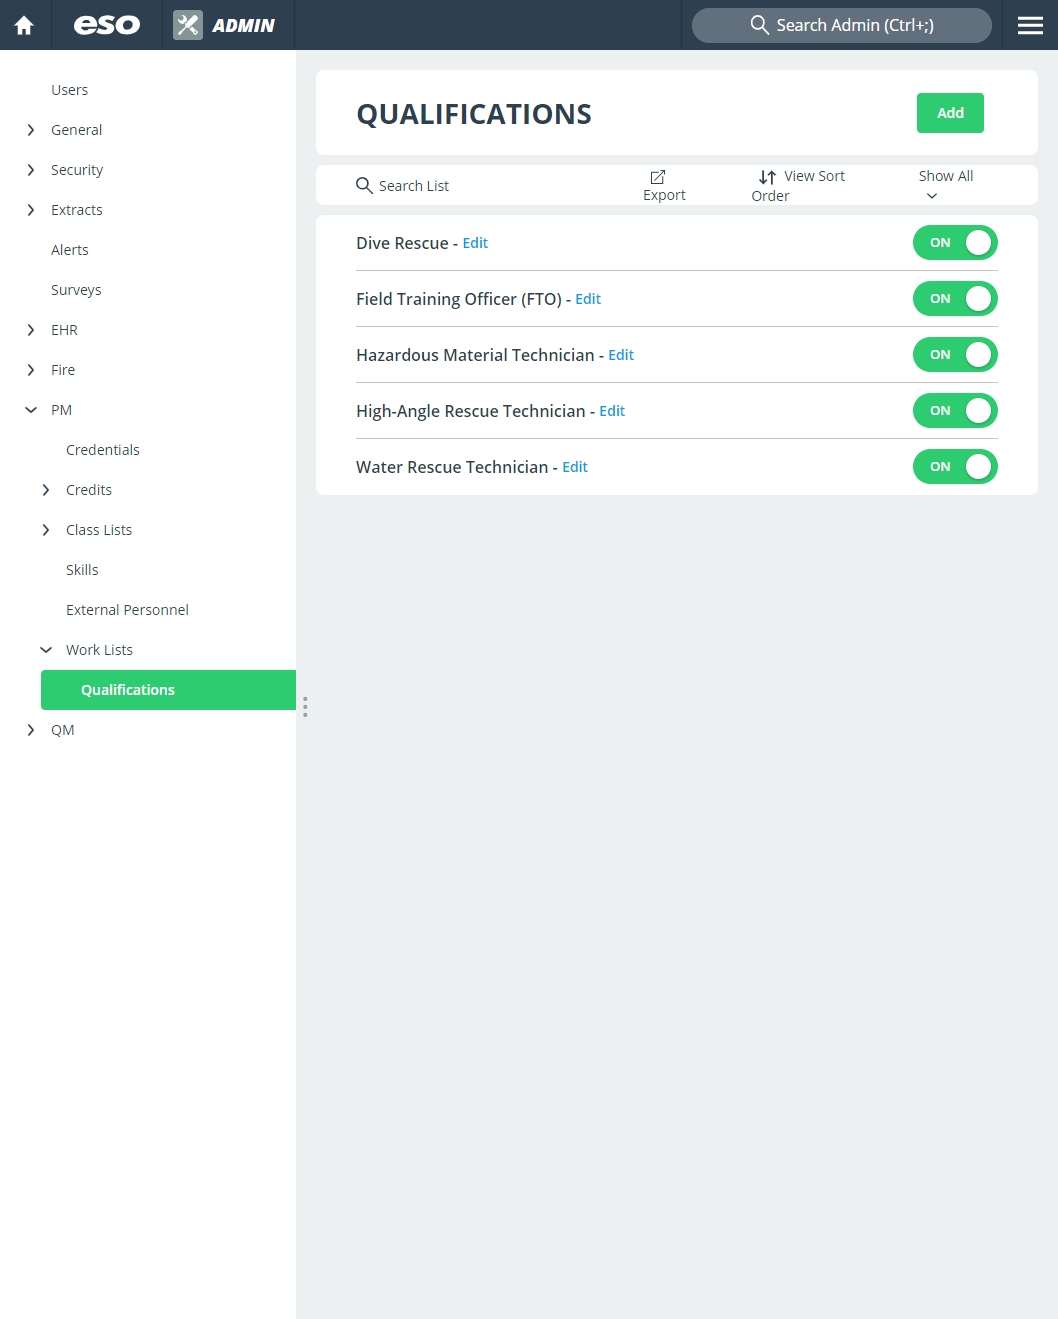1058x1319 pixels.
Task: Edit Field Training Officer (FTO) qualification
Action: click(588, 299)
